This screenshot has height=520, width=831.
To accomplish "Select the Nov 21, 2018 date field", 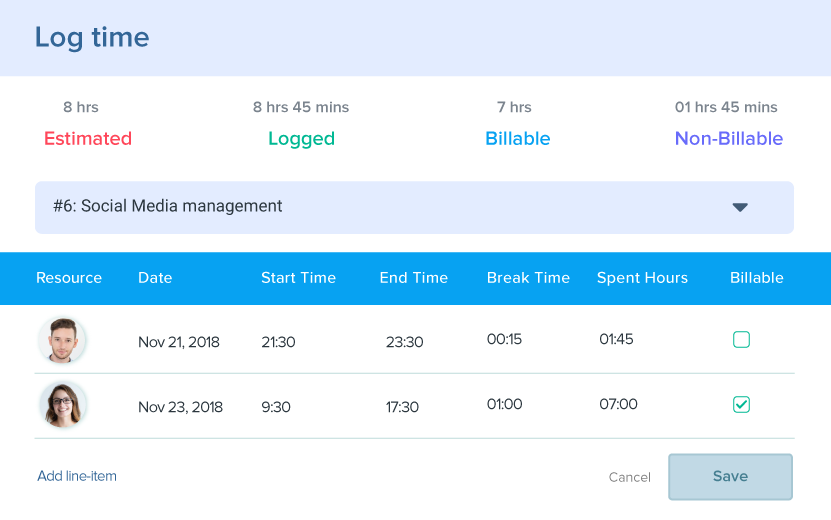I will pos(179,342).
